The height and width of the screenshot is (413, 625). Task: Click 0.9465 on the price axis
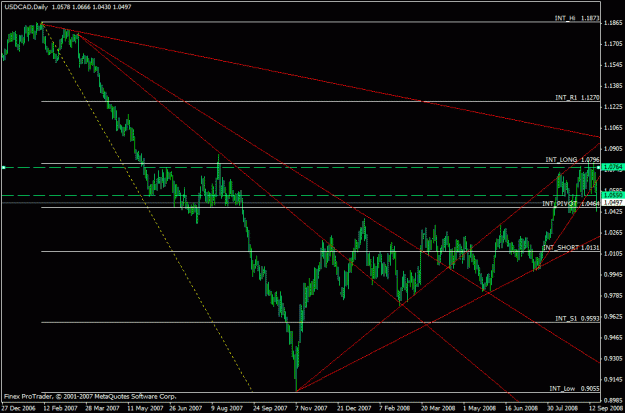(x=613, y=338)
